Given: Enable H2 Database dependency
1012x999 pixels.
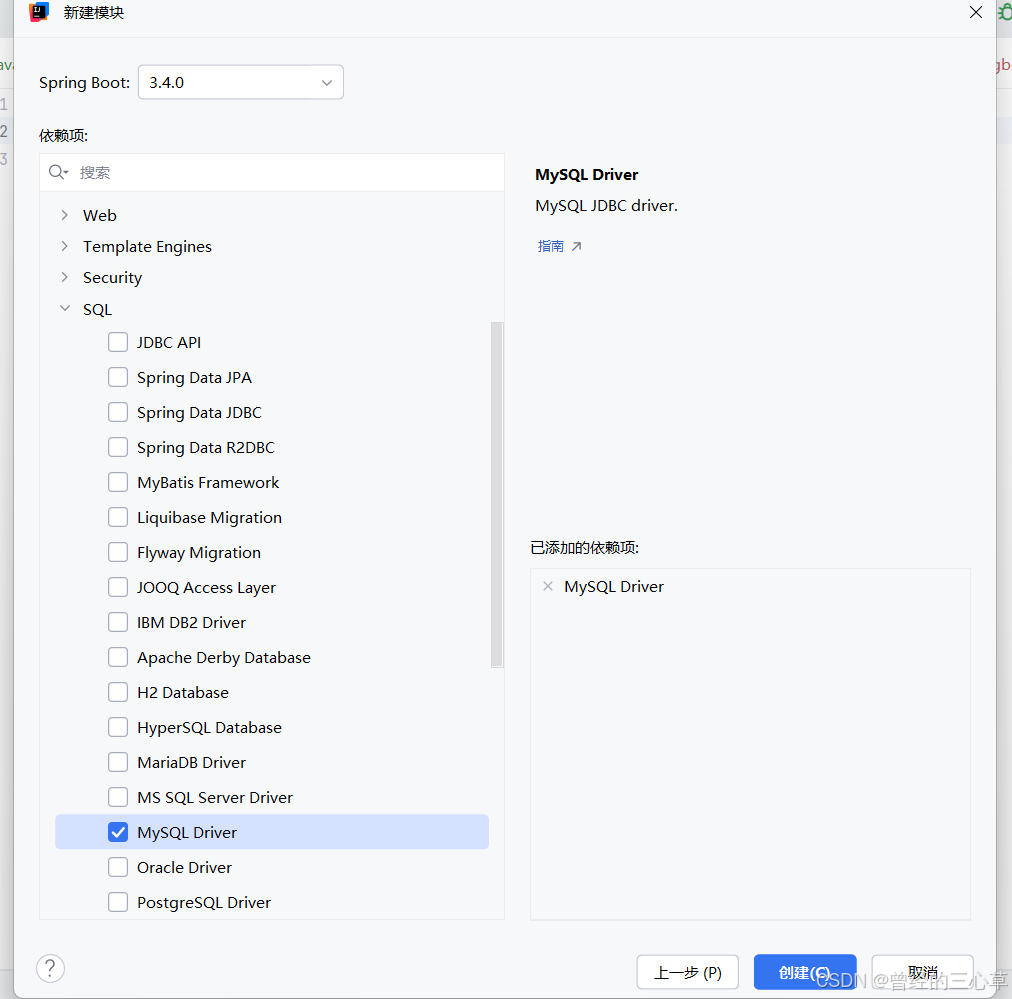Looking at the screenshot, I should click(118, 692).
